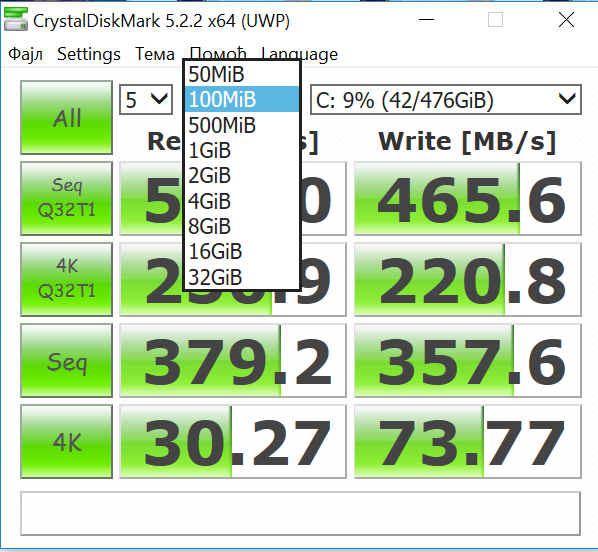The image size is (598, 552).
Task: Start the 4K Q32T1 test
Action: tap(66, 279)
